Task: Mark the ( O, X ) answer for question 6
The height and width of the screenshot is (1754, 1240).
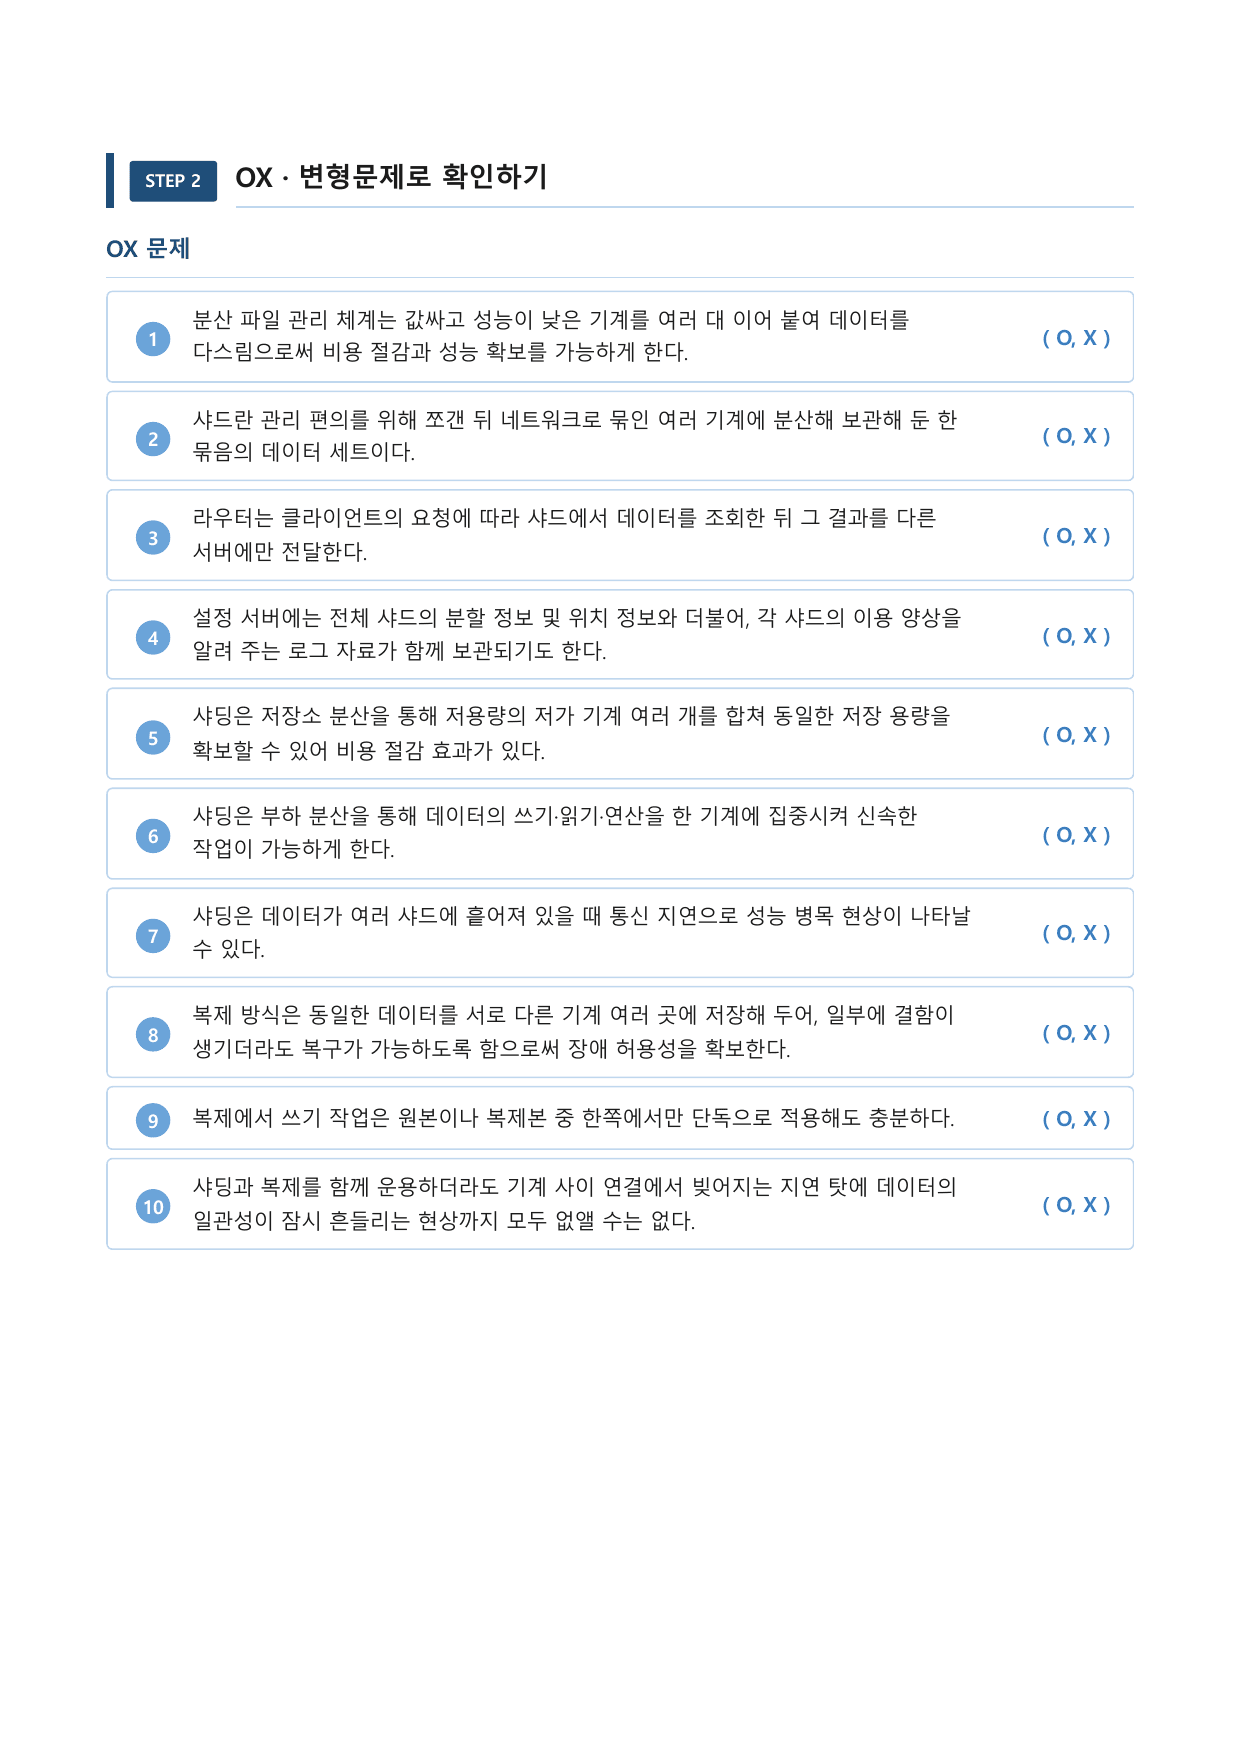Action: tap(1076, 835)
